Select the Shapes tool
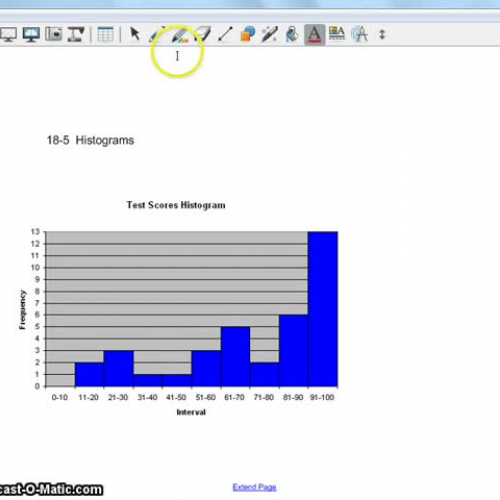The width and height of the screenshot is (500, 500). [x=247, y=34]
